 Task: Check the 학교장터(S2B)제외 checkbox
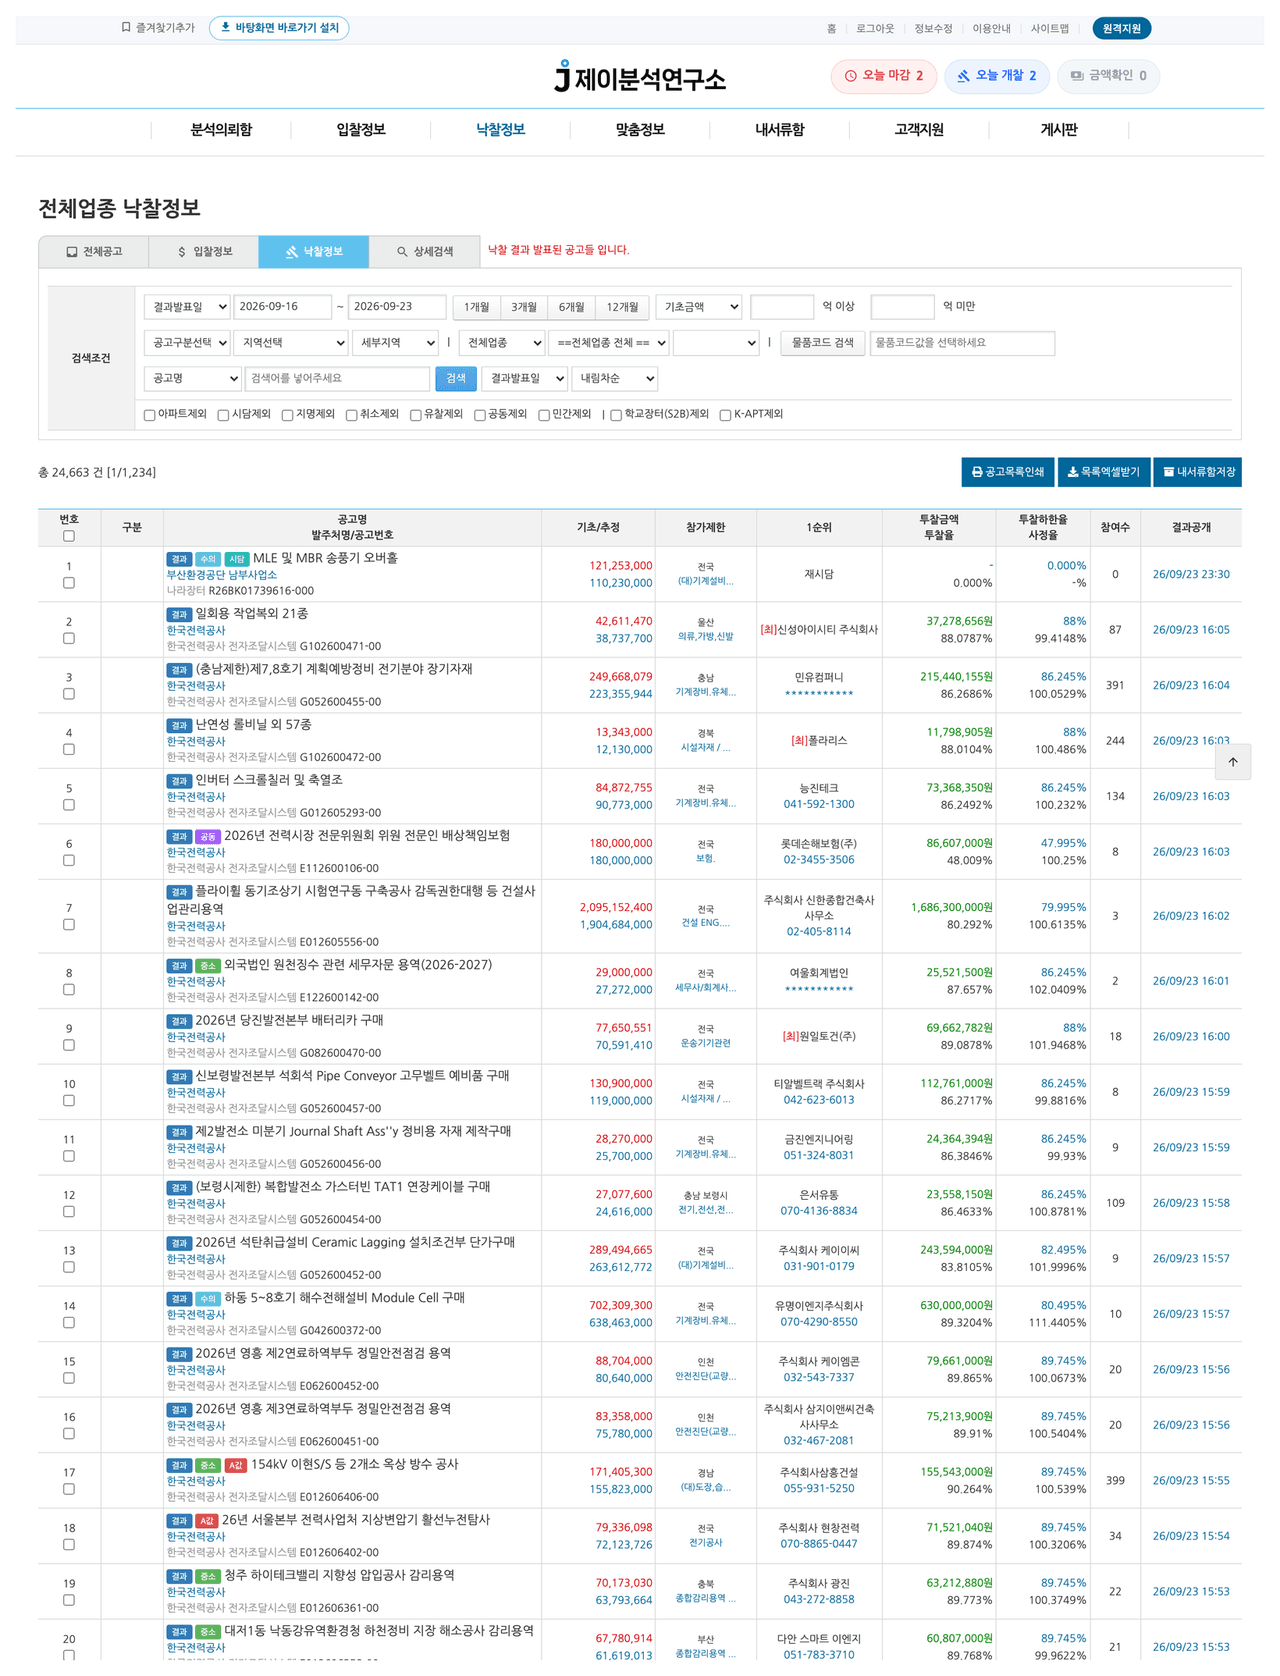(616, 415)
